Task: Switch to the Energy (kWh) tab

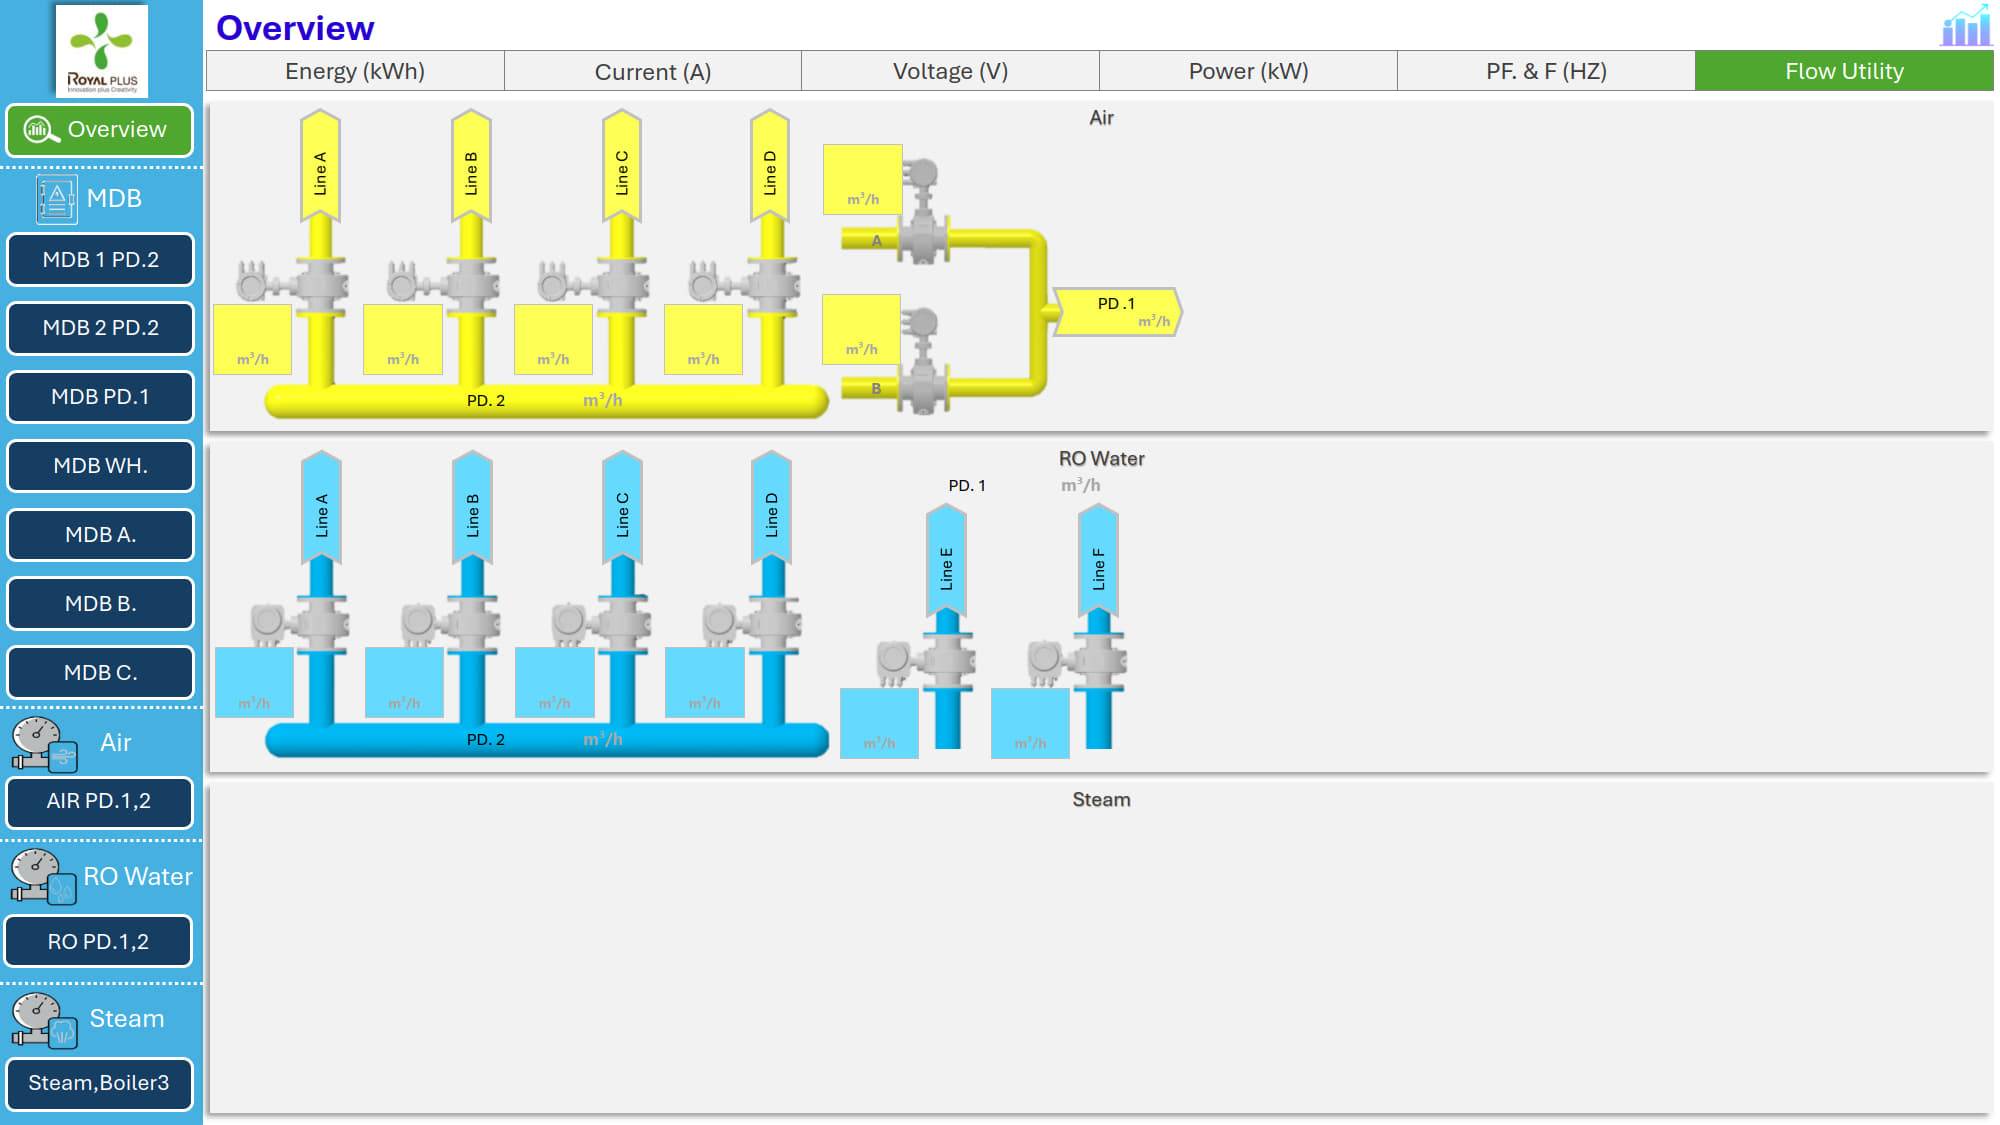Action: click(x=355, y=71)
